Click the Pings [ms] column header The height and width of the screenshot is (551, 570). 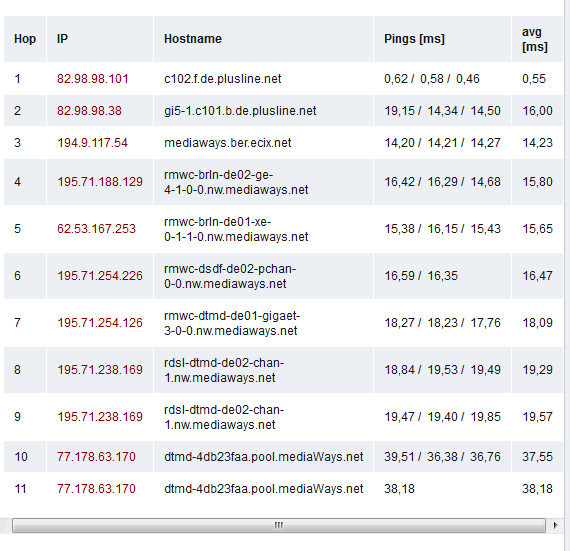click(442, 39)
